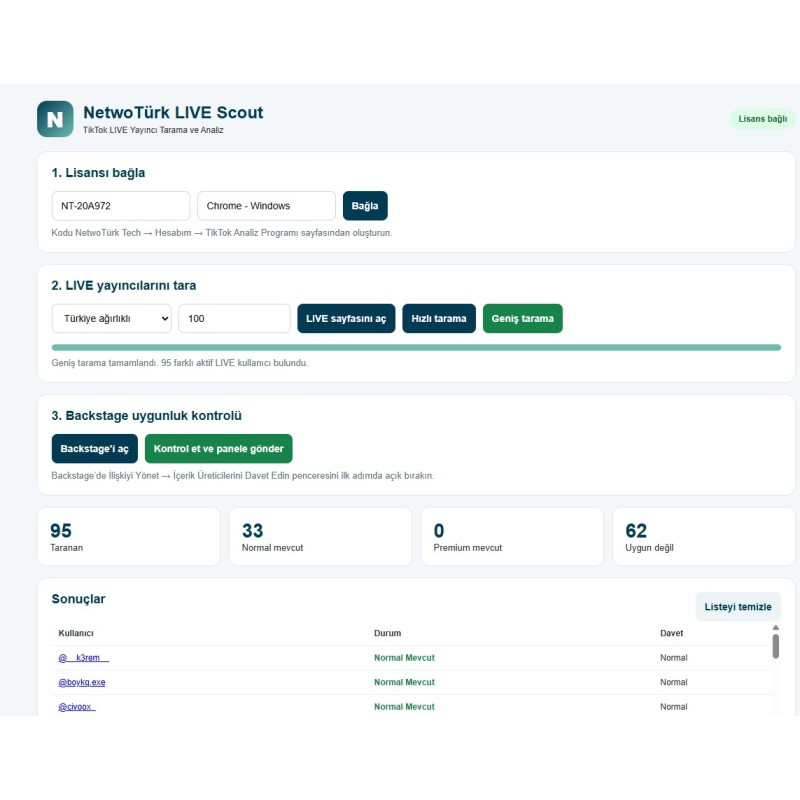Start Hızlı tarama scan

(x=439, y=318)
